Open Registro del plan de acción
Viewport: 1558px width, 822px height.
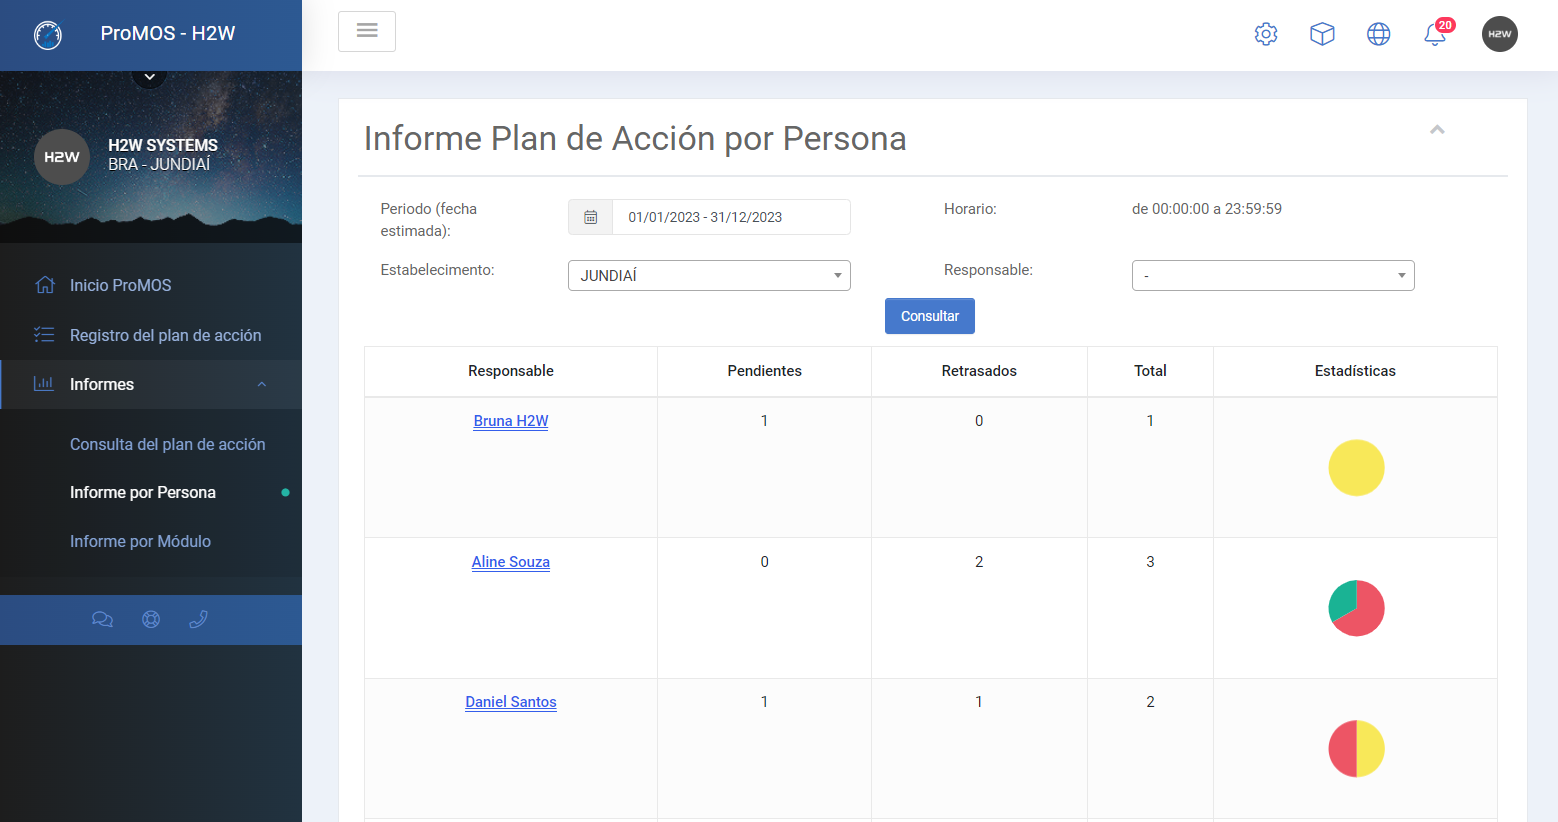tap(165, 335)
